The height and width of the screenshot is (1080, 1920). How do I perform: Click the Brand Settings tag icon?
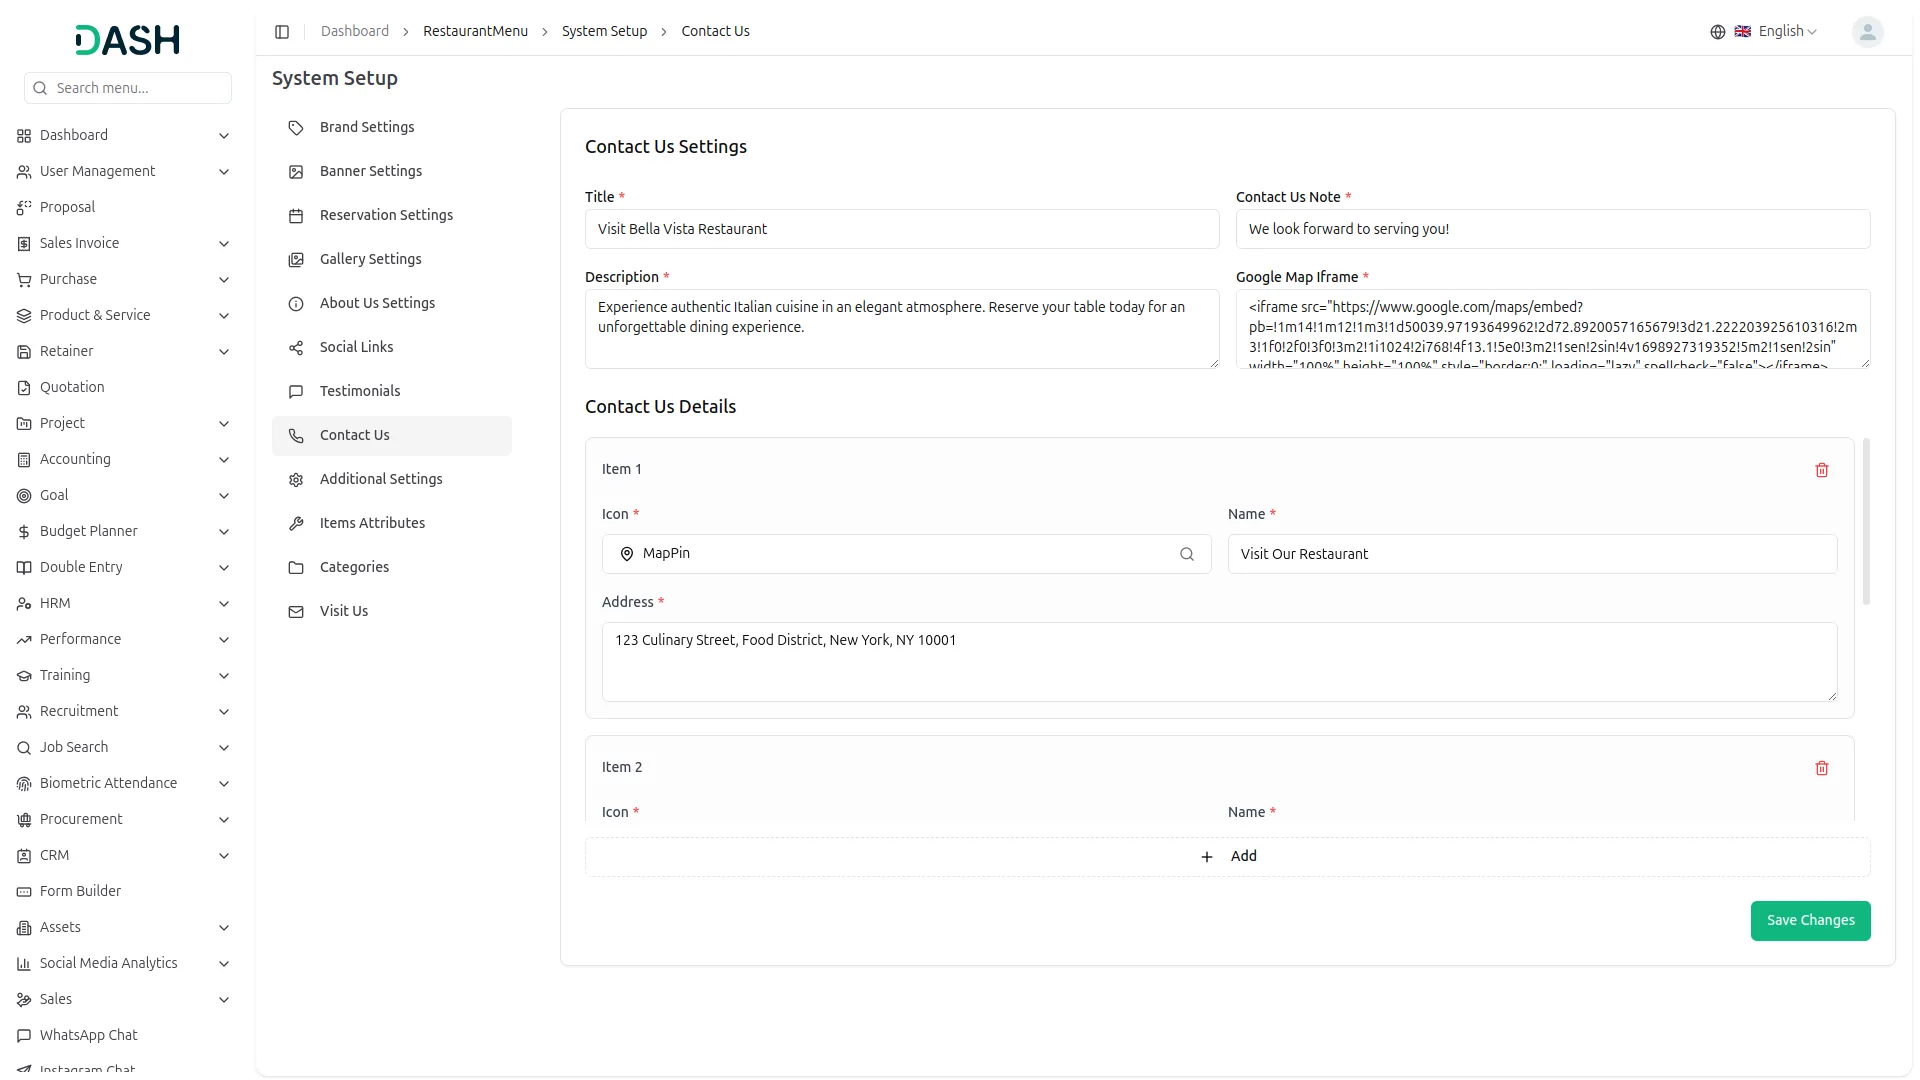296,128
